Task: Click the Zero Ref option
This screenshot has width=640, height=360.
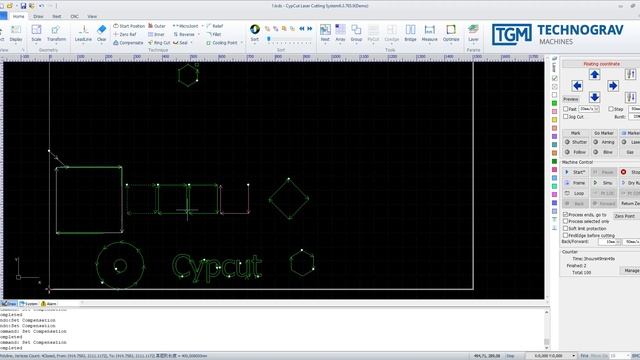Action: click(125, 34)
